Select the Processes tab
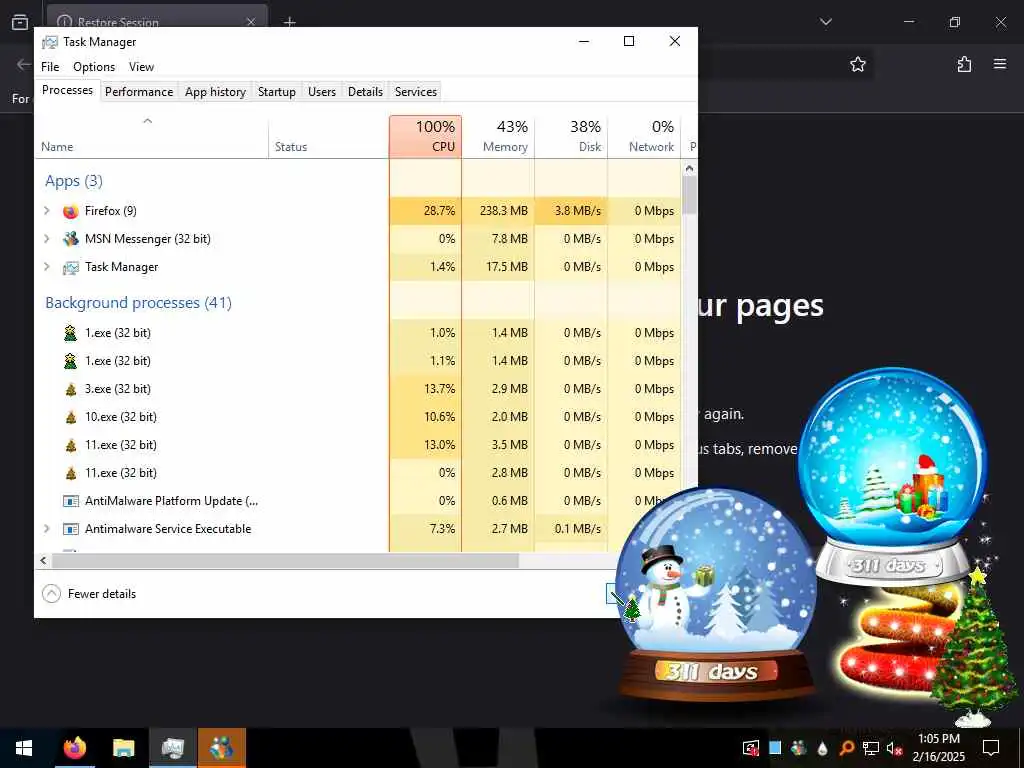This screenshot has height=768, width=1024. 67,90
